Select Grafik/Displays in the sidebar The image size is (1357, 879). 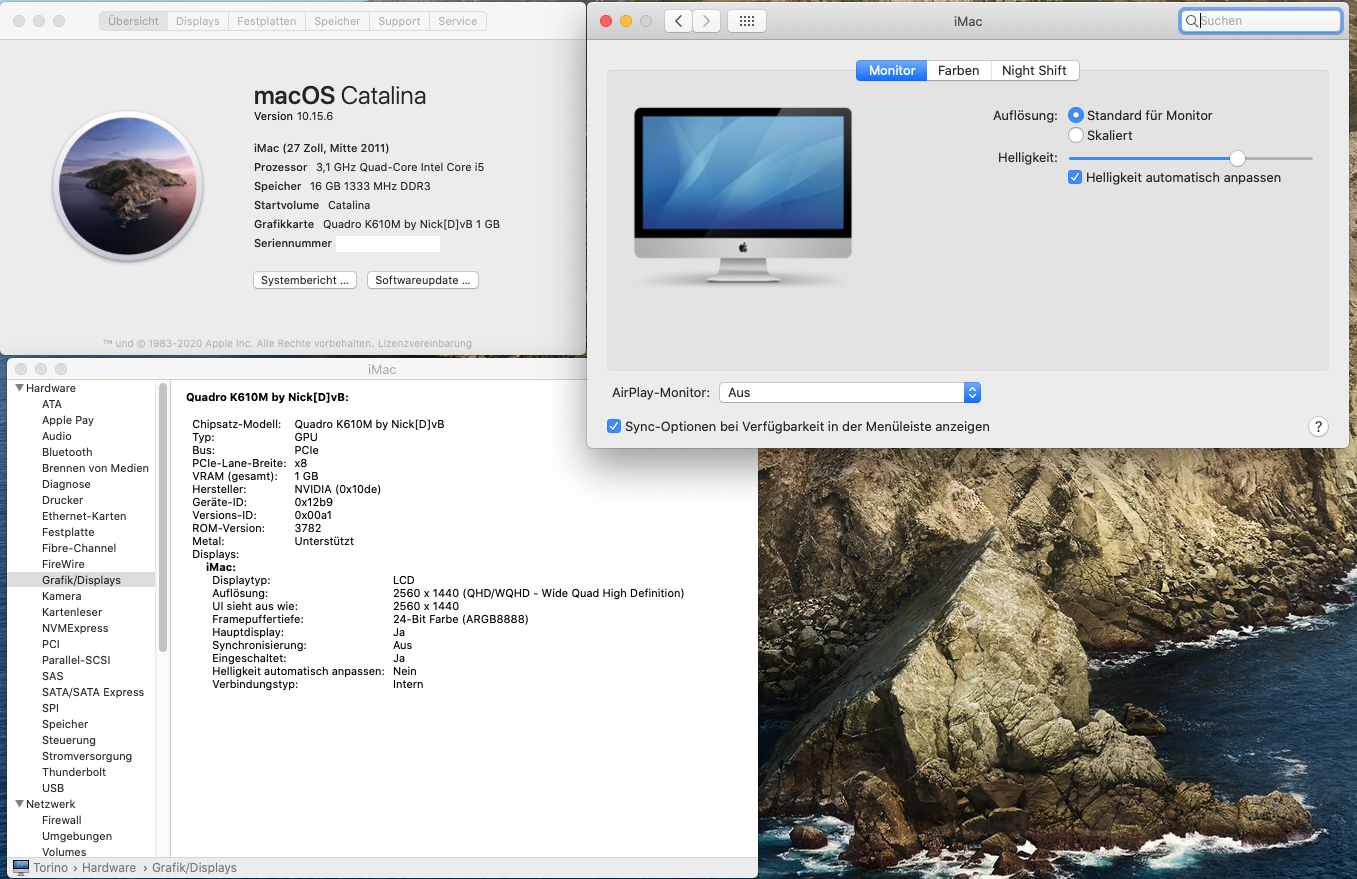click(x=81, y=580)
